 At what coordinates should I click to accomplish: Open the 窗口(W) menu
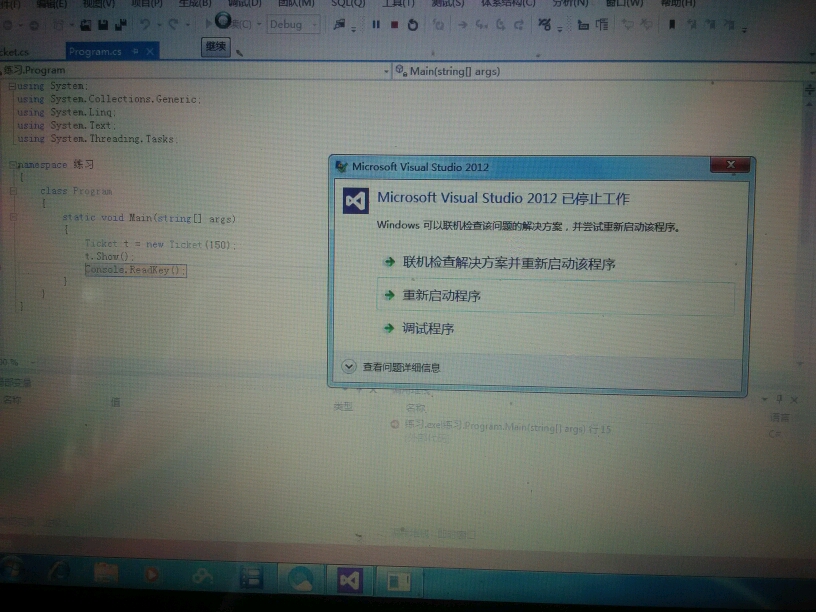[624, 4]
